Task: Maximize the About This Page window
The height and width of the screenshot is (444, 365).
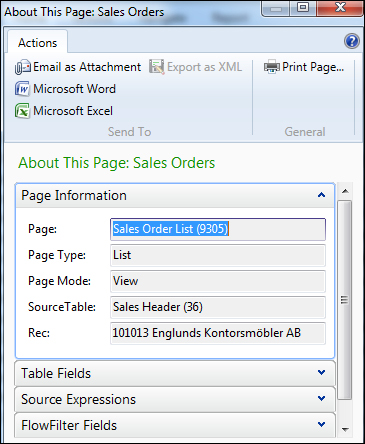Action: (x=303, y=8)
